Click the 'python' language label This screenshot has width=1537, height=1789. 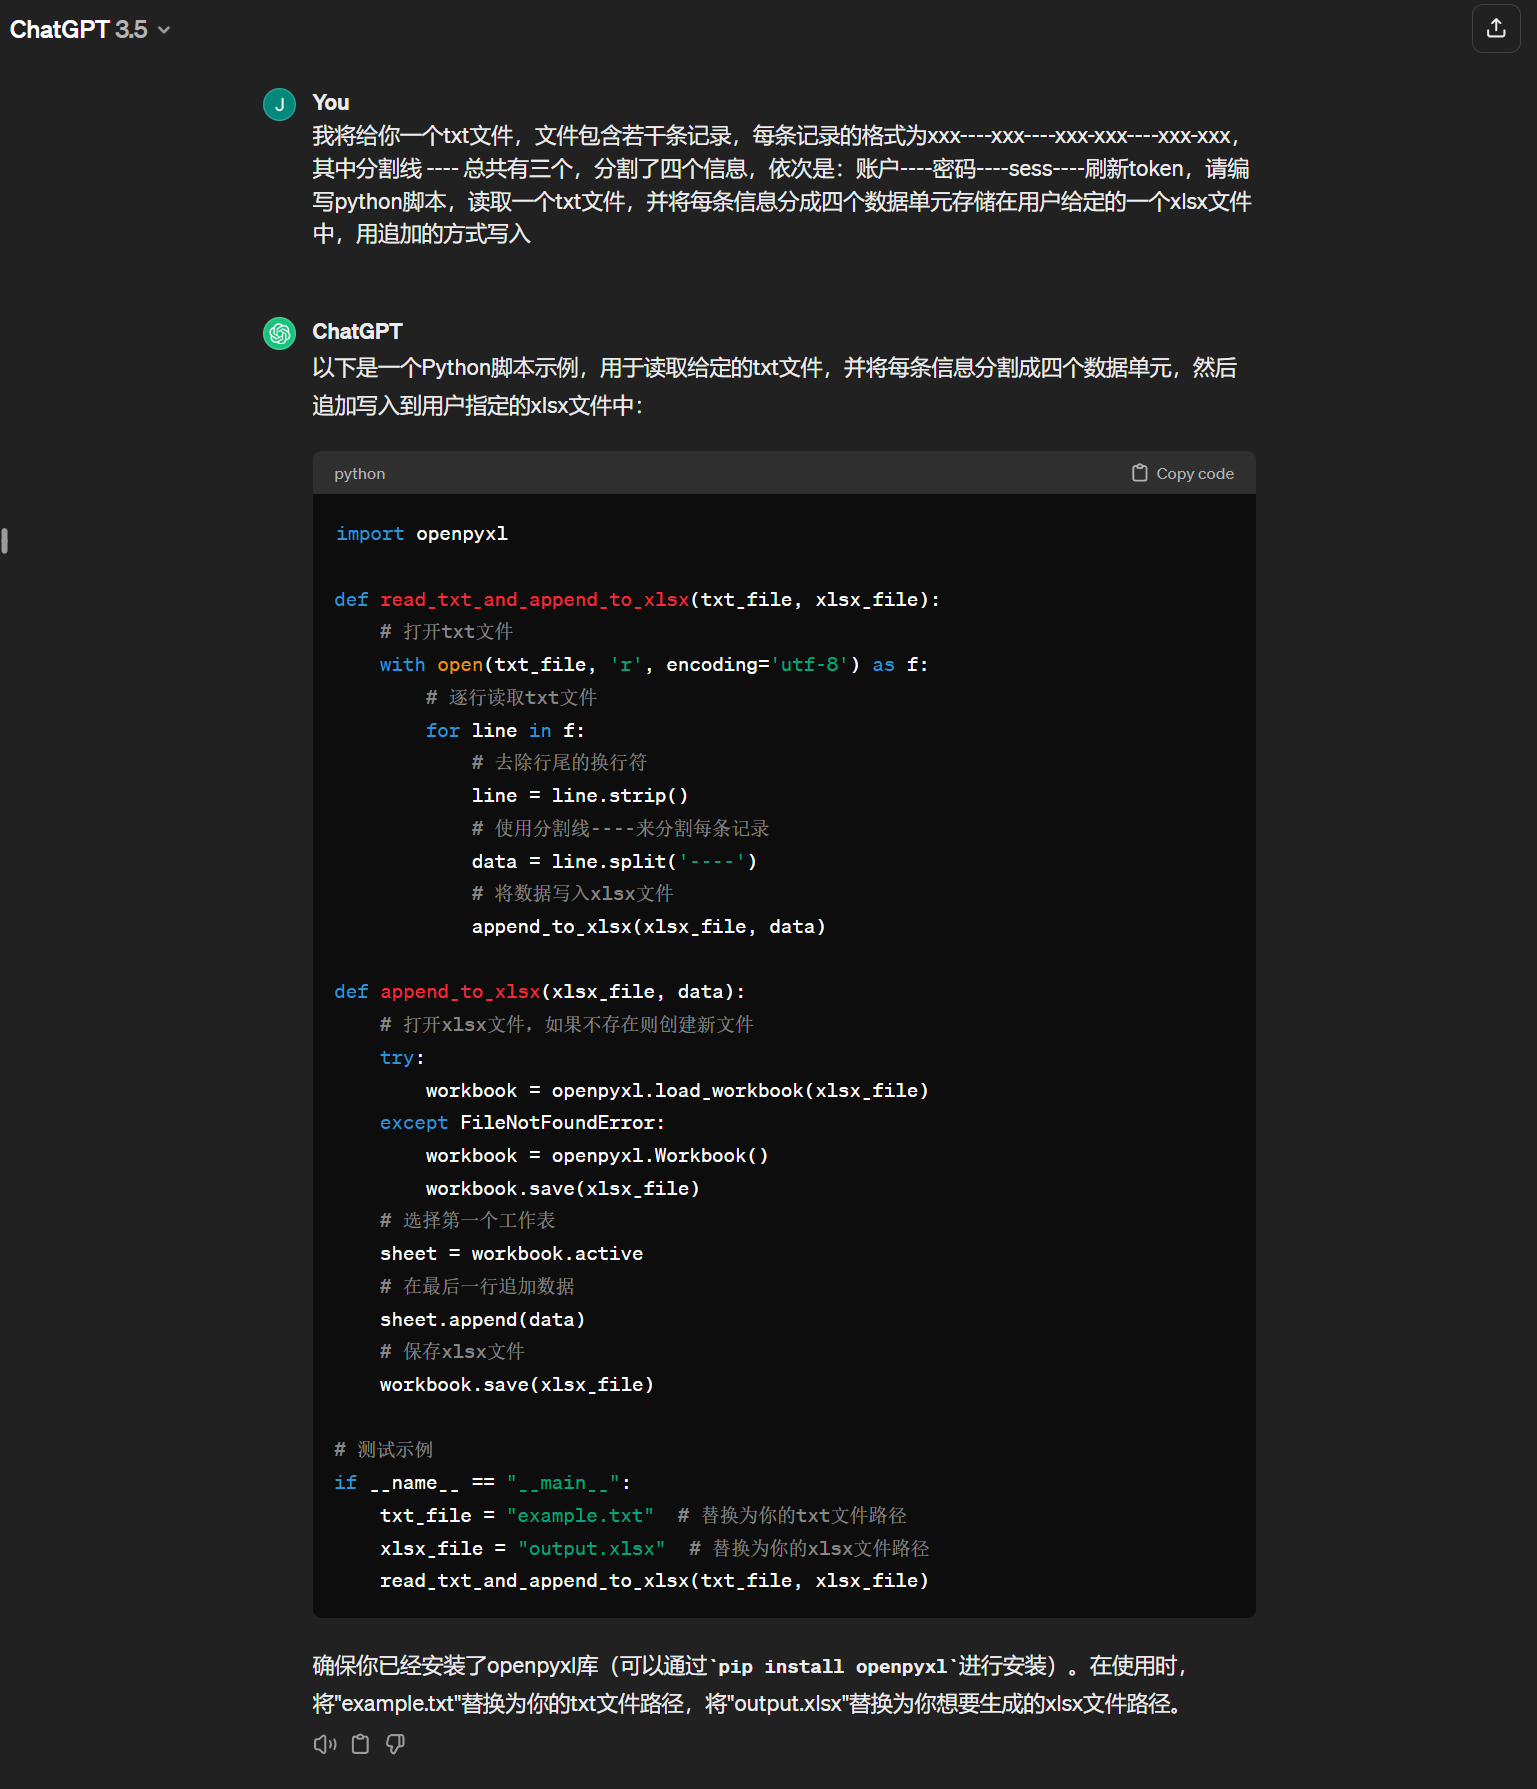[360, 473]
